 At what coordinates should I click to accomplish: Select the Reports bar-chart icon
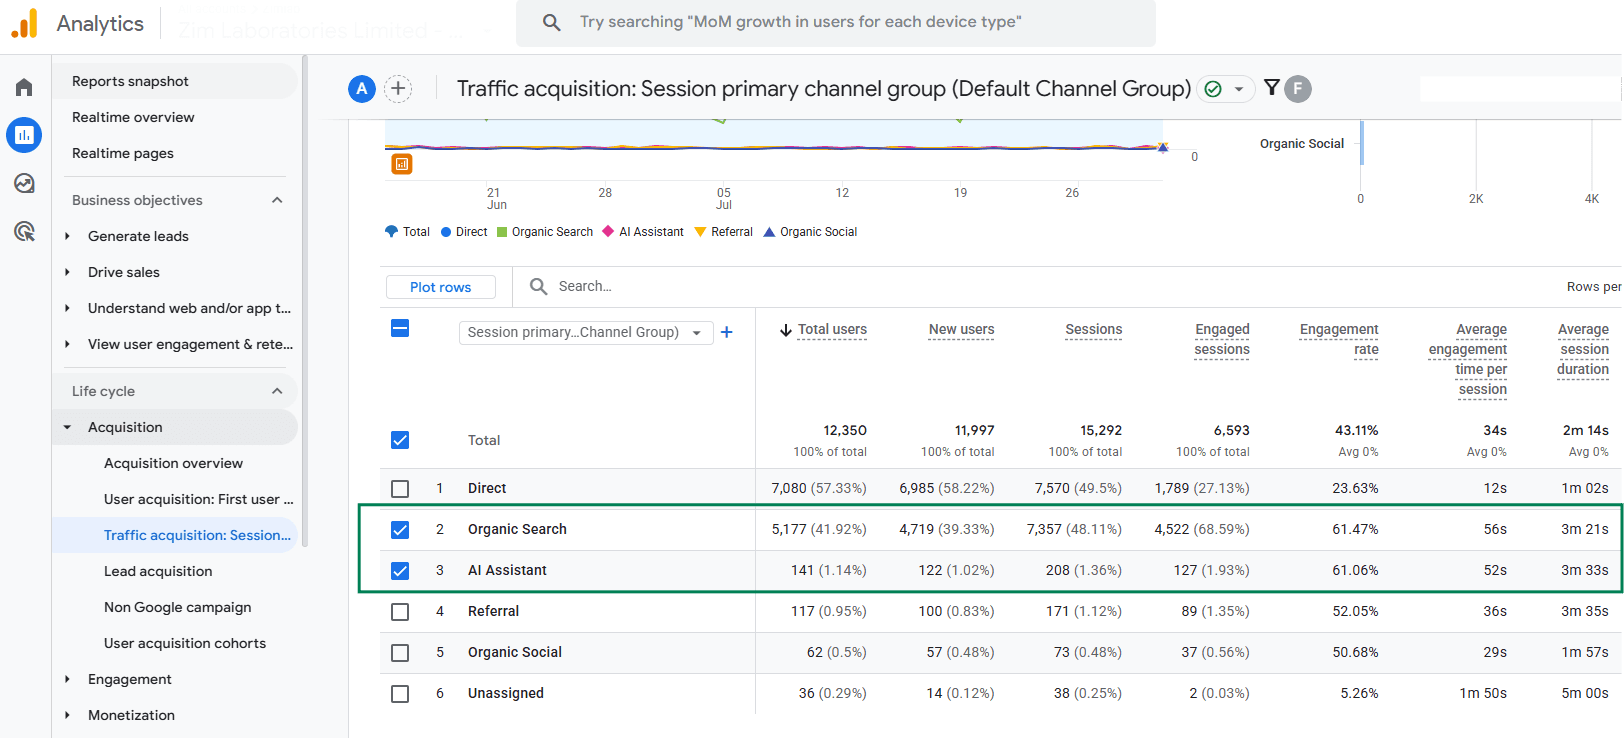pyautogui.click(x=24, y=134)
